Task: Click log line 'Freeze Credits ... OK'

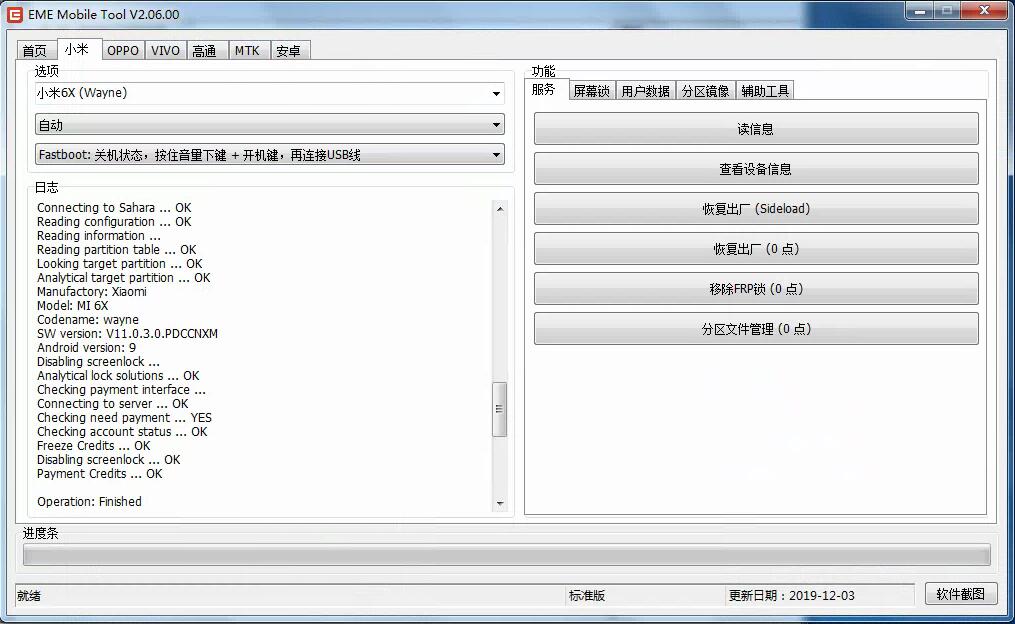Action: point(93,446)
